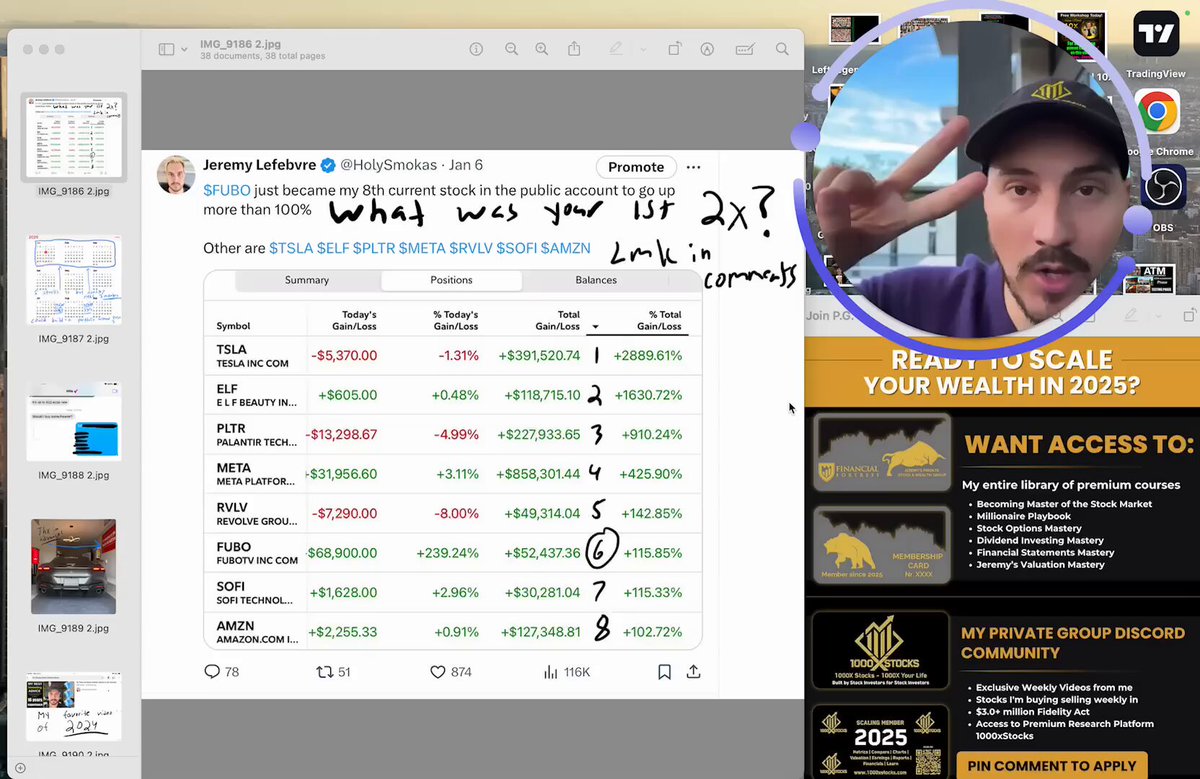Click the reply icon with 78 comments
The image size is (1200, 779).
212,672
